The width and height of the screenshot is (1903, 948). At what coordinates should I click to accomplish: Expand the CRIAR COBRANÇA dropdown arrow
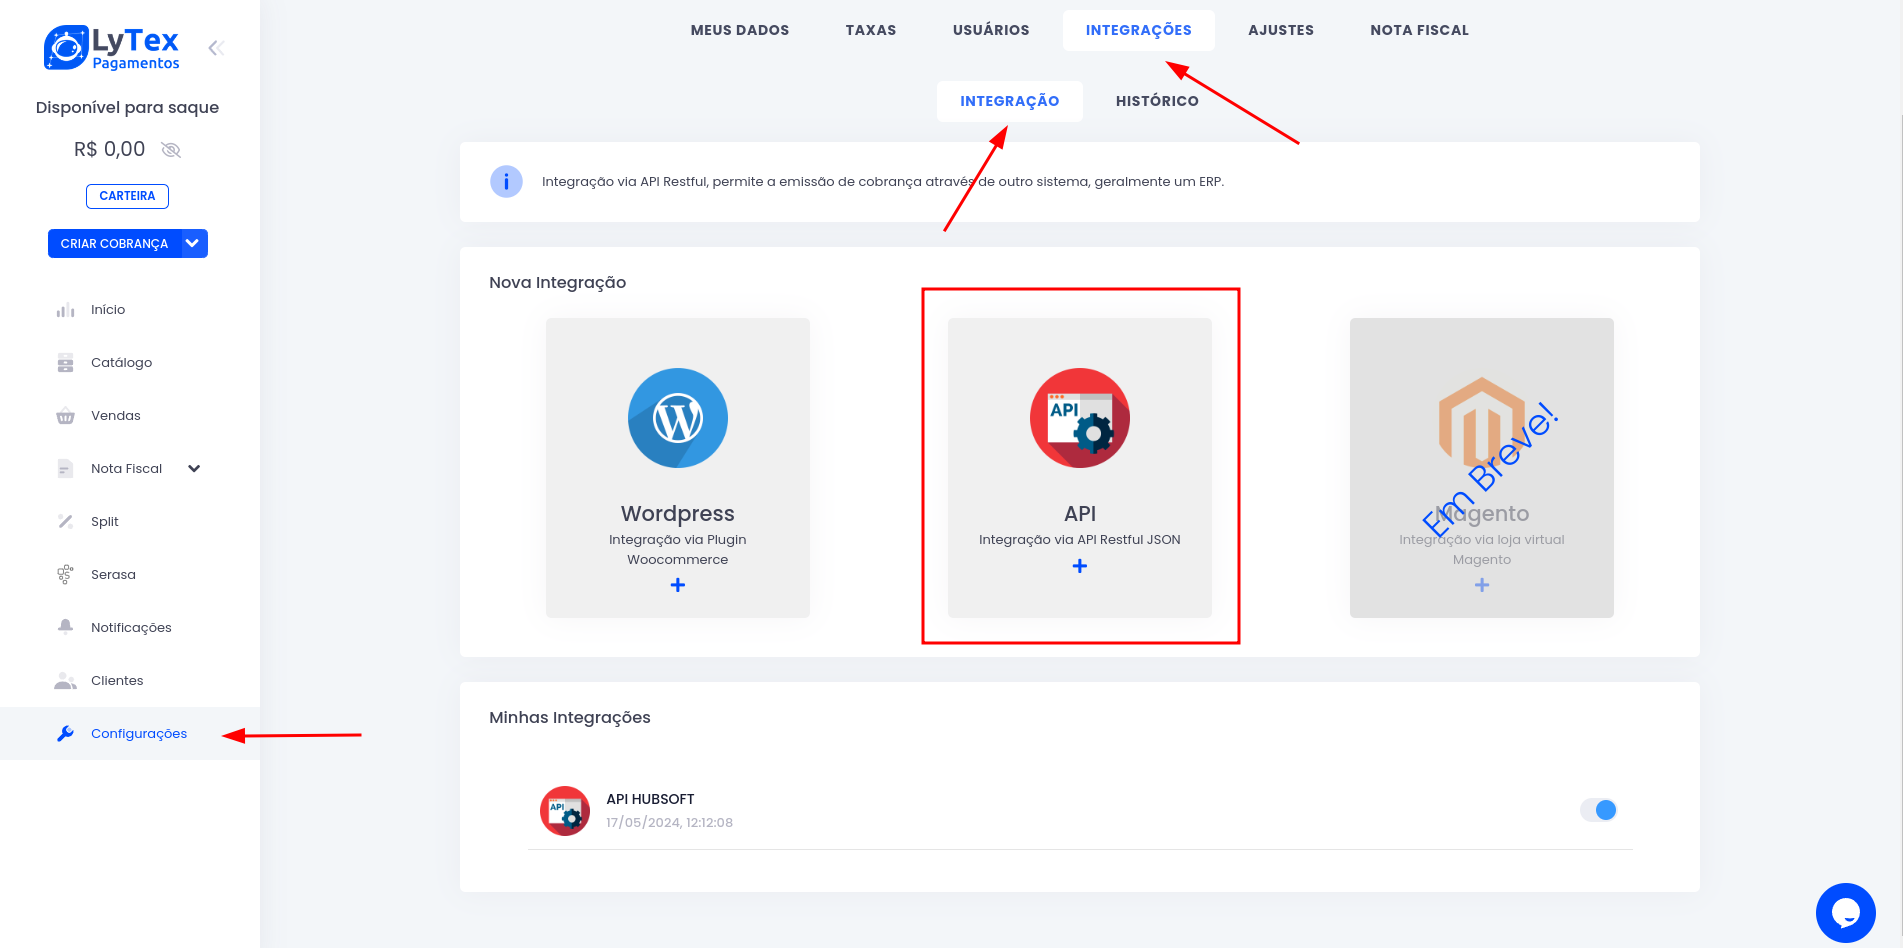193,244
